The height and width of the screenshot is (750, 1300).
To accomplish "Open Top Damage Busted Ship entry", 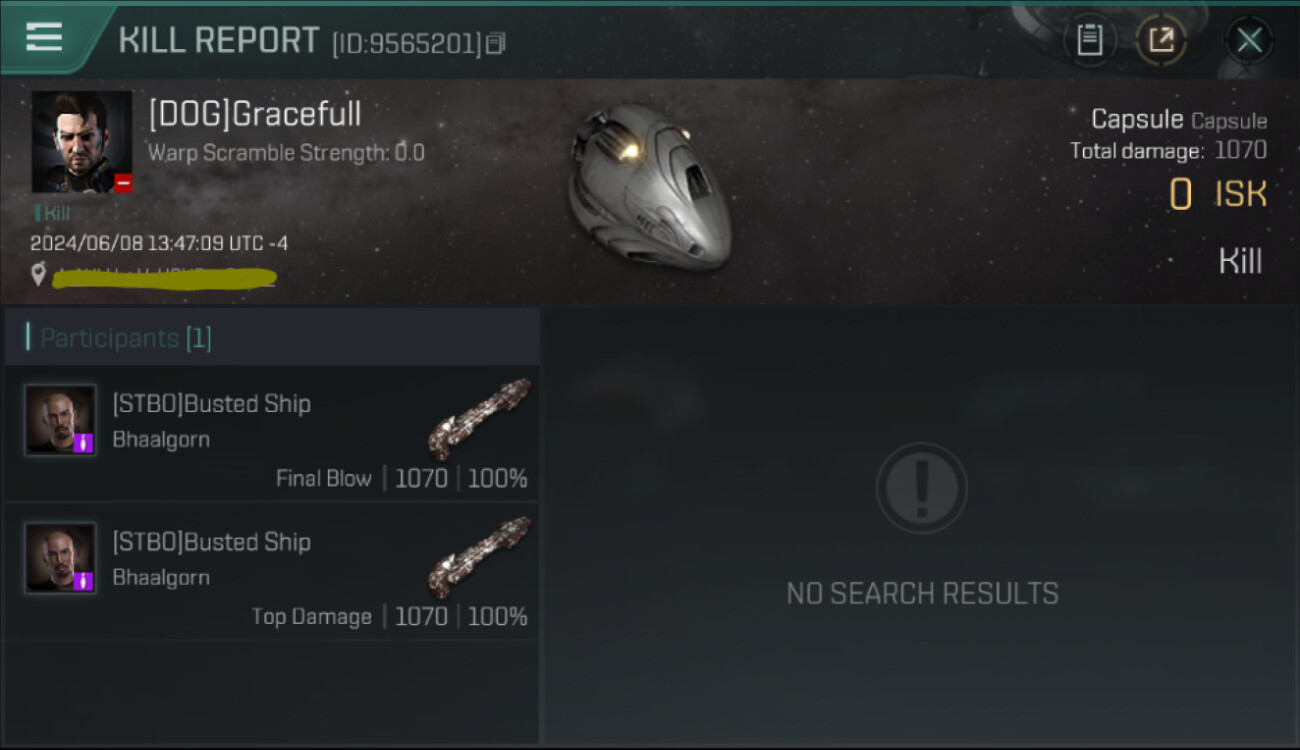I will point(272,572).
